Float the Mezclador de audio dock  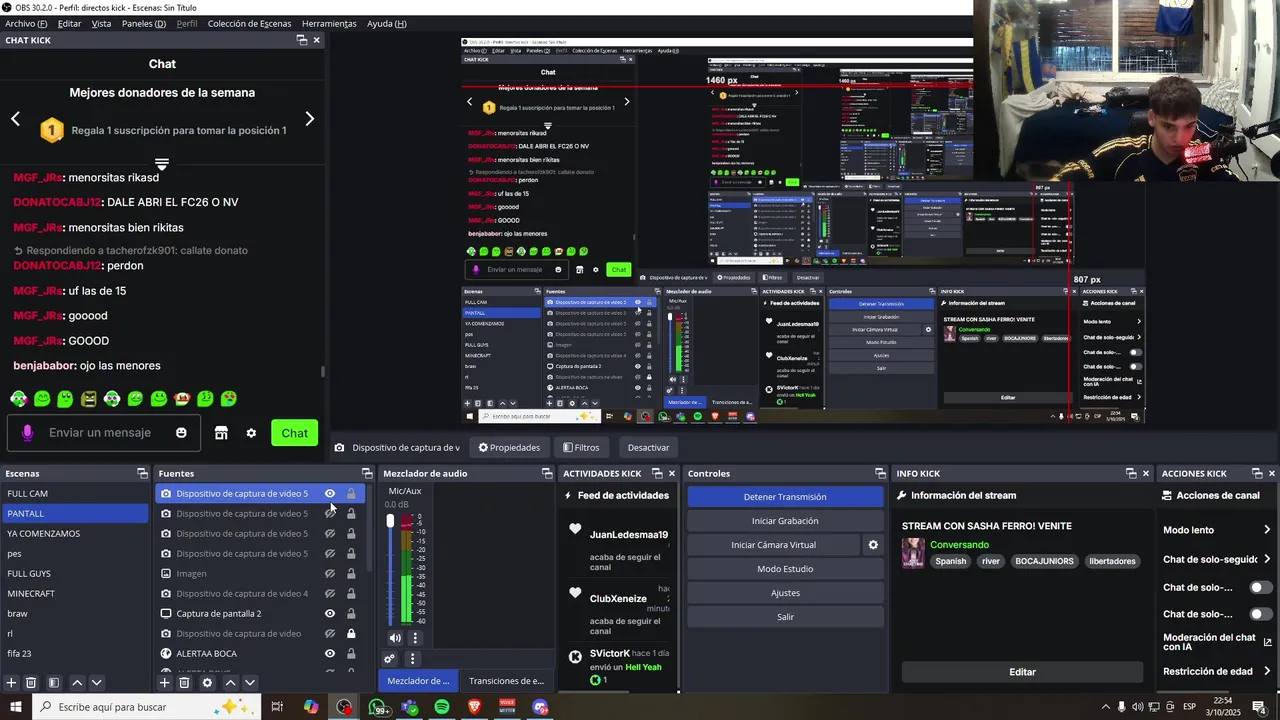pos(547,473)
